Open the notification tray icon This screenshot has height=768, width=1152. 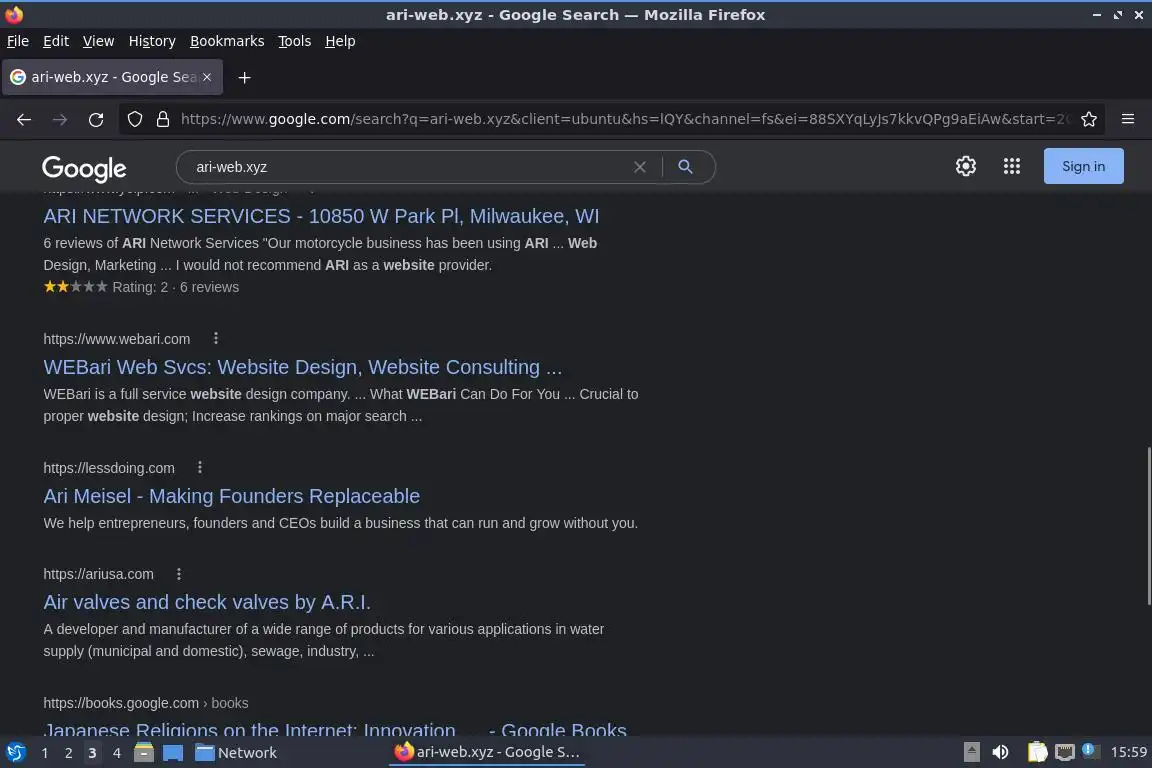[x=1090, y=751]
